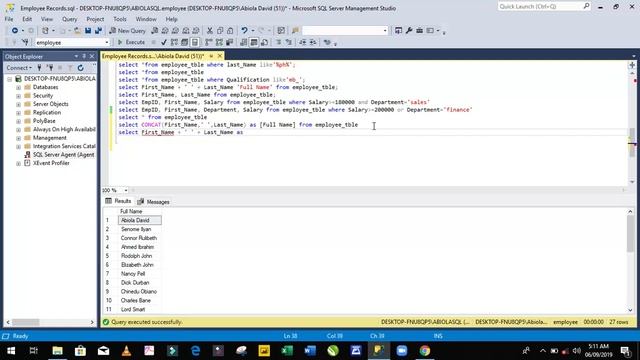Image resolution: width=640 pixels, height=360 pixels.
Task: Click the Comment out selected lines icon
Action: point(278,42)
